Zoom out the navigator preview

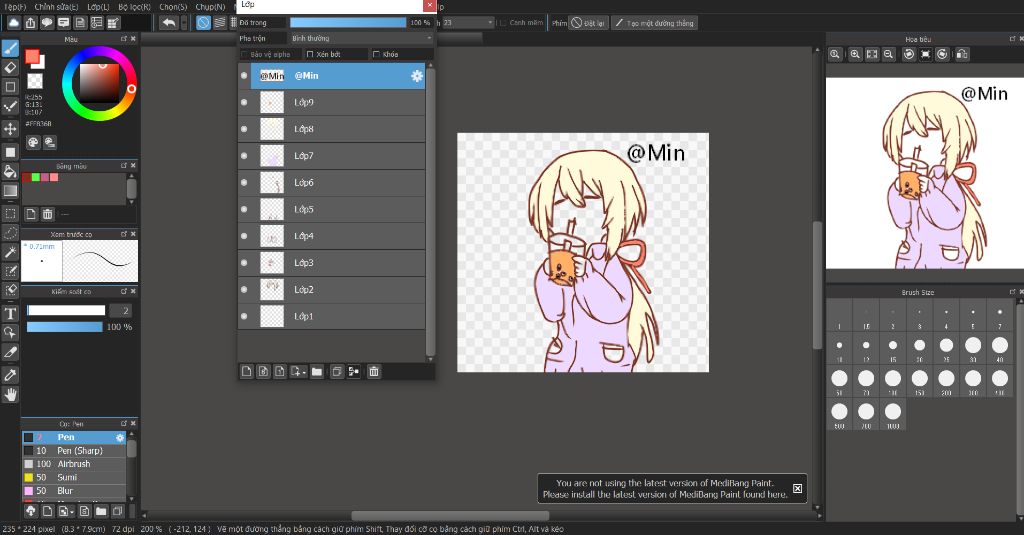click(888, 54)
